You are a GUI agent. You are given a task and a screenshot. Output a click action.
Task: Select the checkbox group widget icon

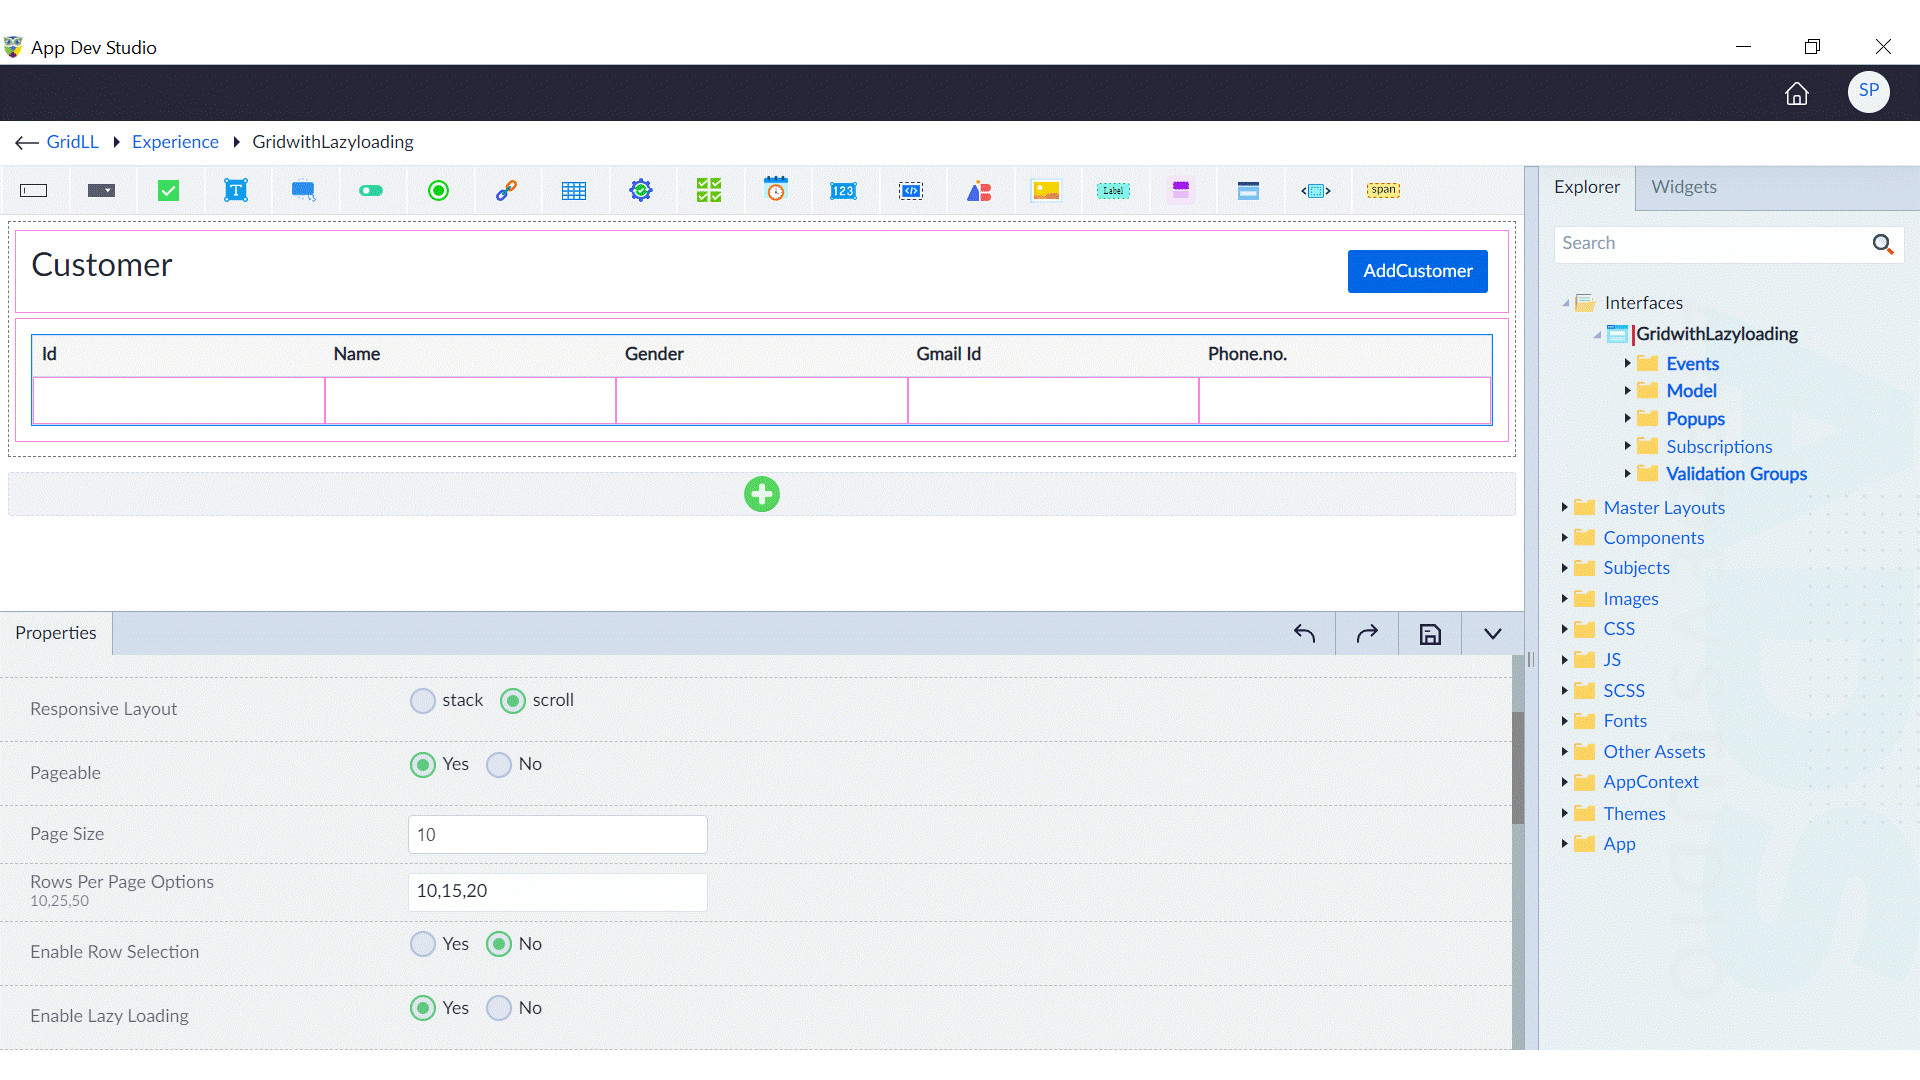[x=709, y=191]
